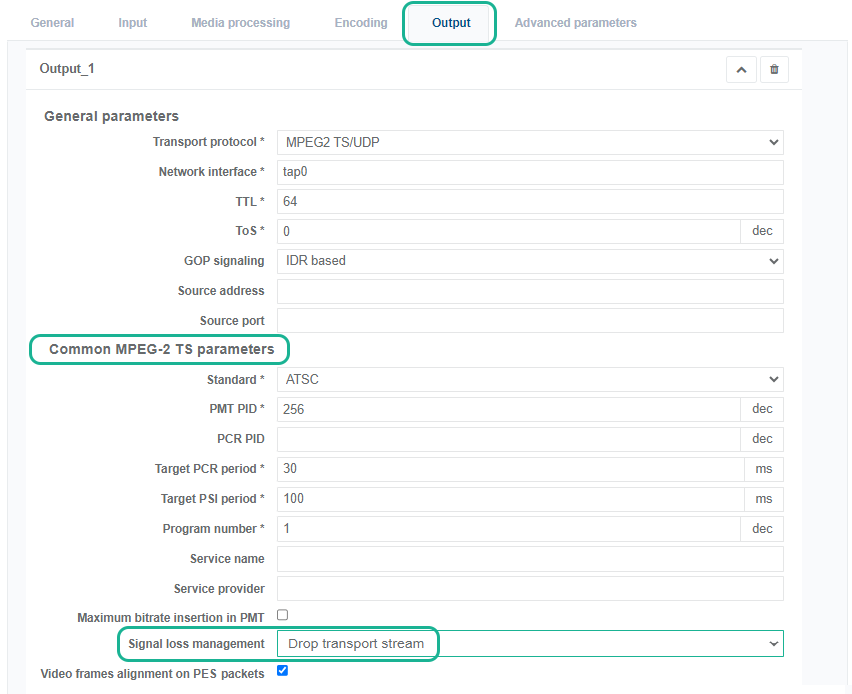This screenshot has height=694, width=852.
Task: Select the PMT PID input box
Action: click(x=508, y=409)
